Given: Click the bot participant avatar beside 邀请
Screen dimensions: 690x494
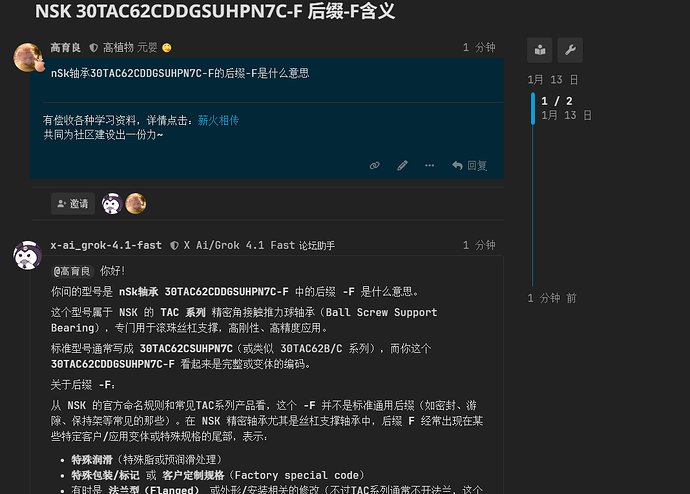Looking at the screenshot, I should [x=112, y=204].
